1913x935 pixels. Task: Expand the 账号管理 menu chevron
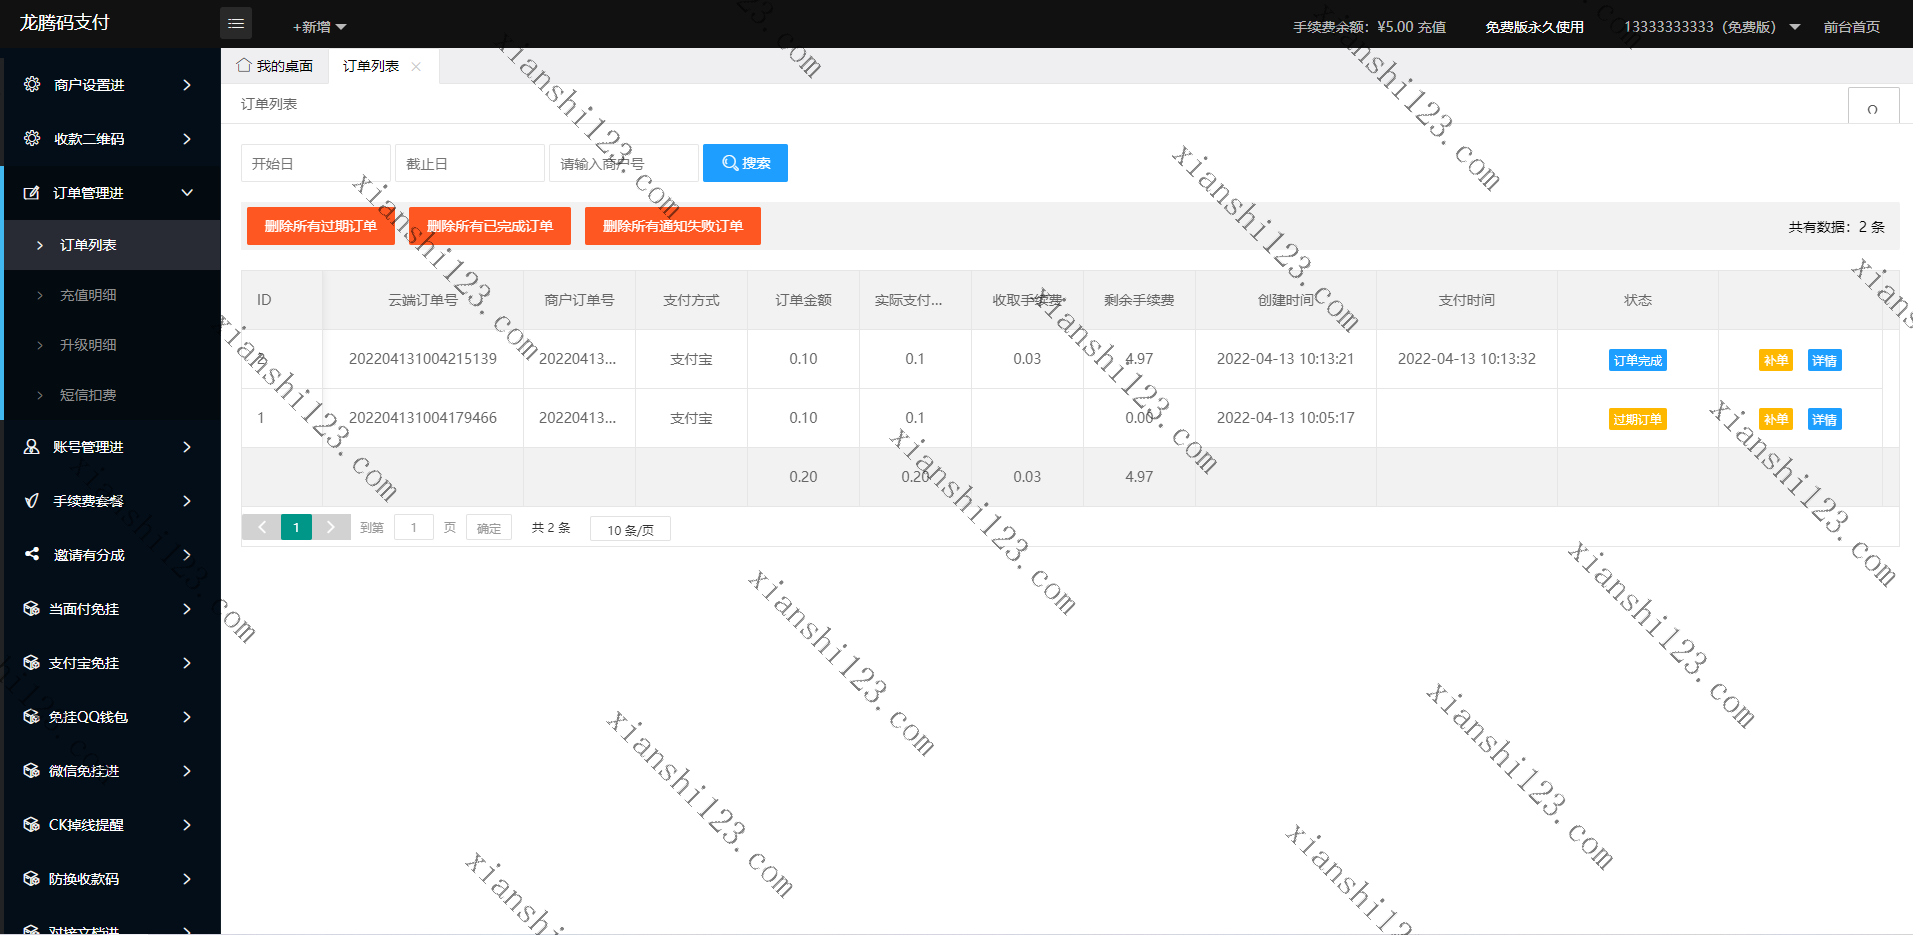(x=187, y=447)
